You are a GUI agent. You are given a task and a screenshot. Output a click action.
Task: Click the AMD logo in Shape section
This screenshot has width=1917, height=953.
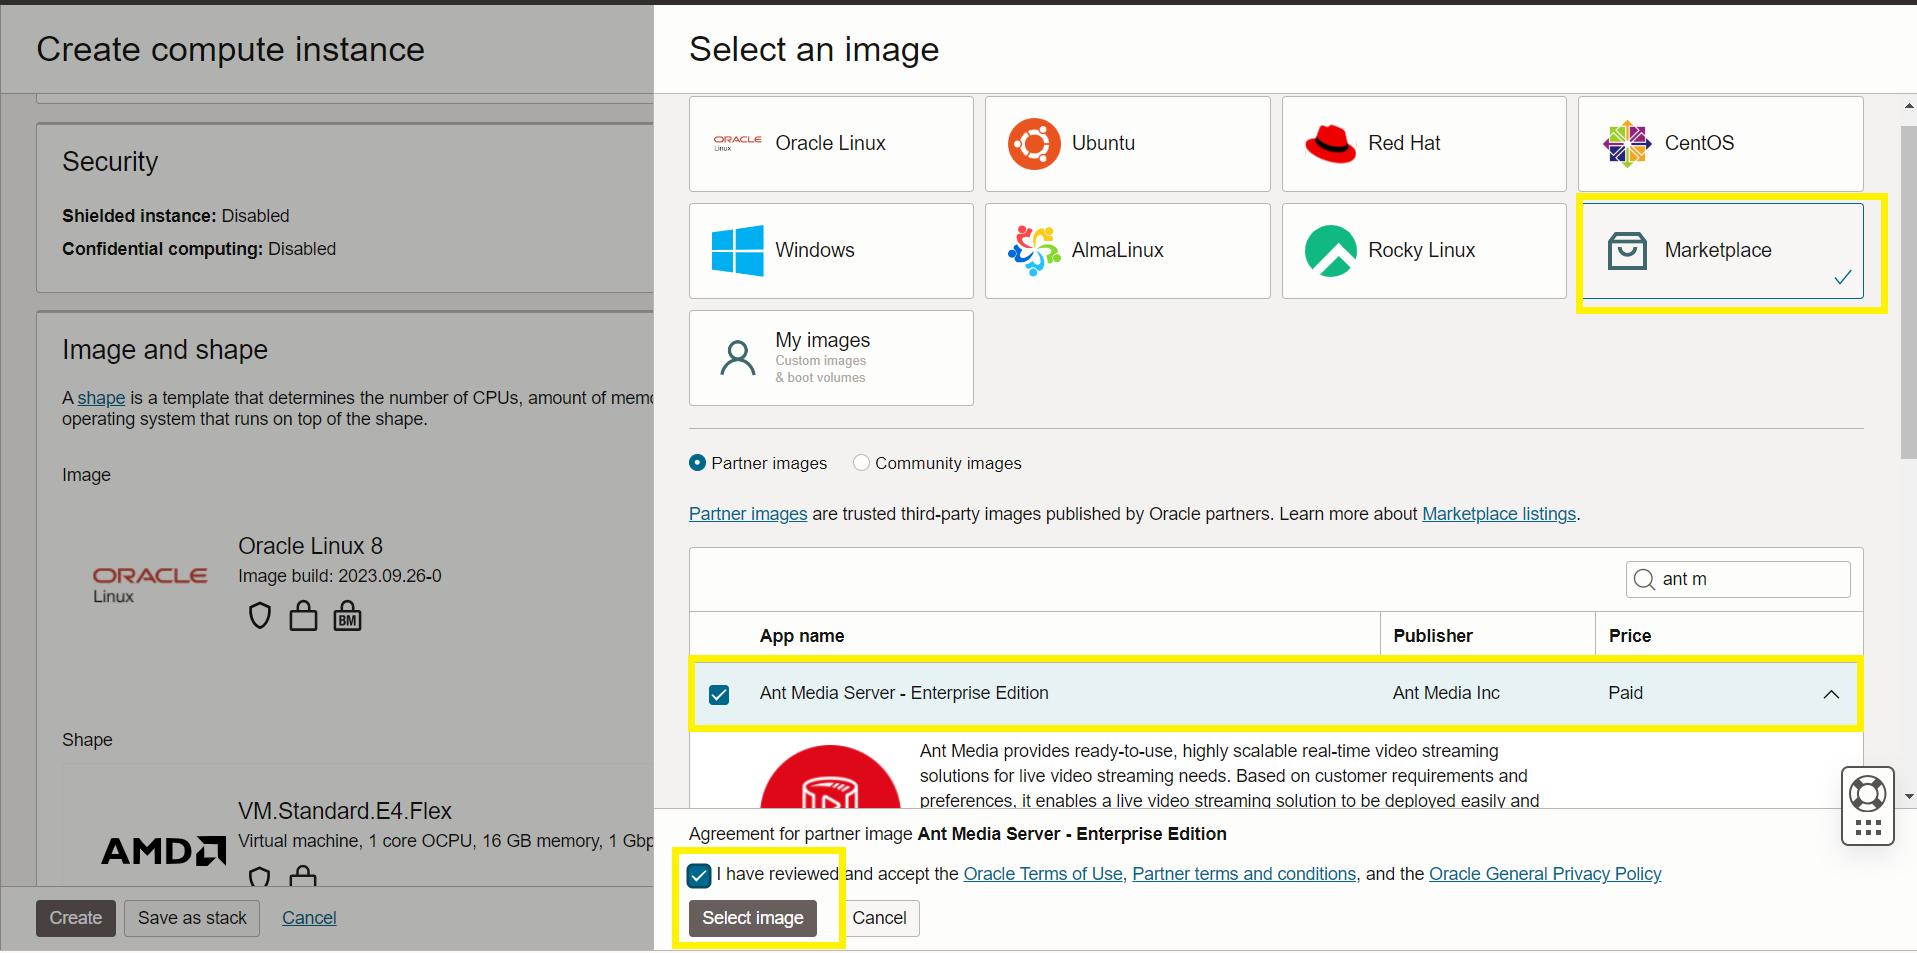(164, 851)
